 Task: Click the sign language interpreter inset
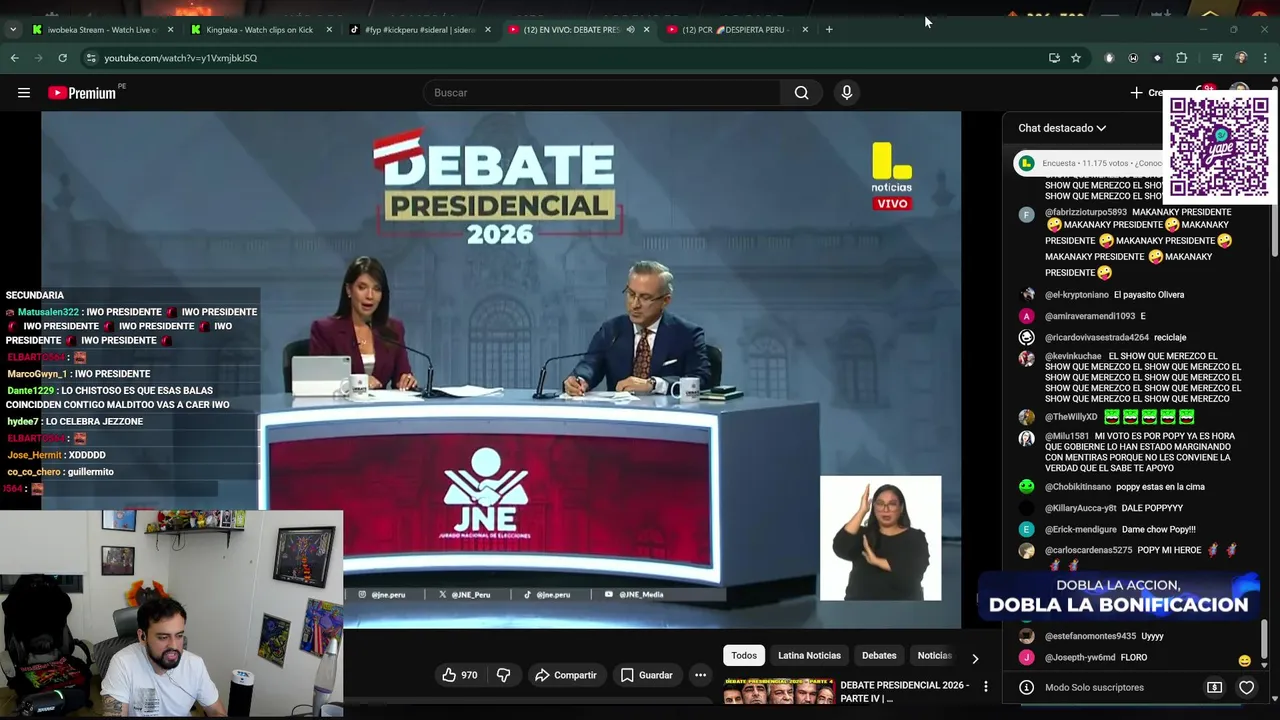880,538
